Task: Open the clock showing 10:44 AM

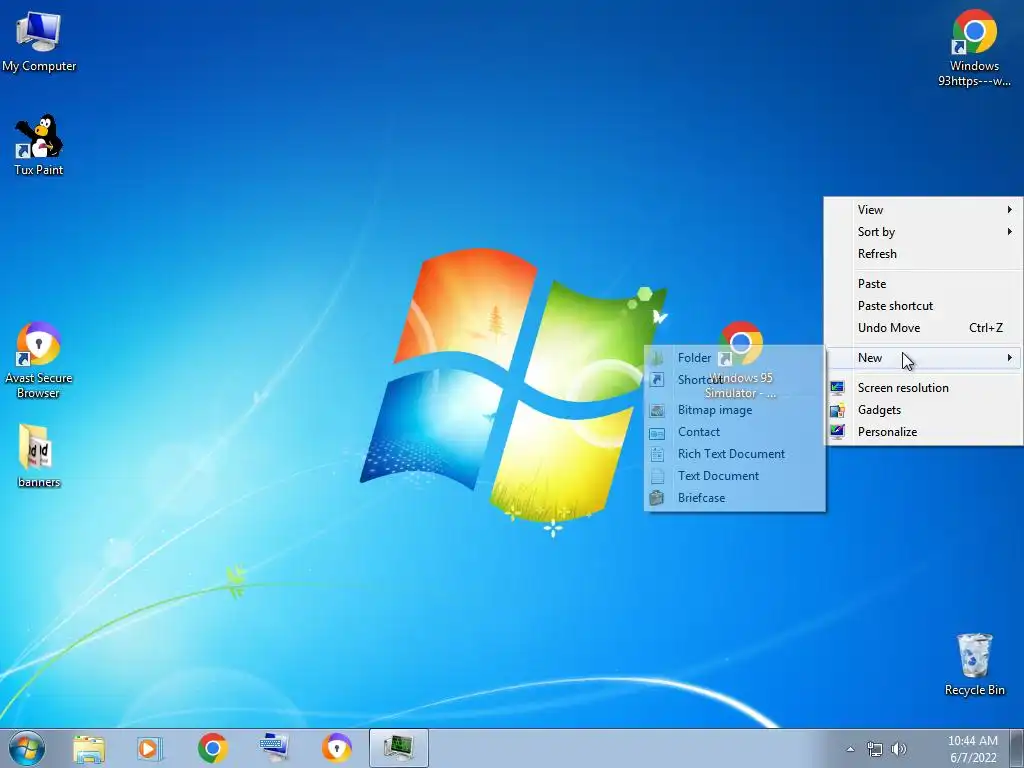Action: [x=972, y=749]
